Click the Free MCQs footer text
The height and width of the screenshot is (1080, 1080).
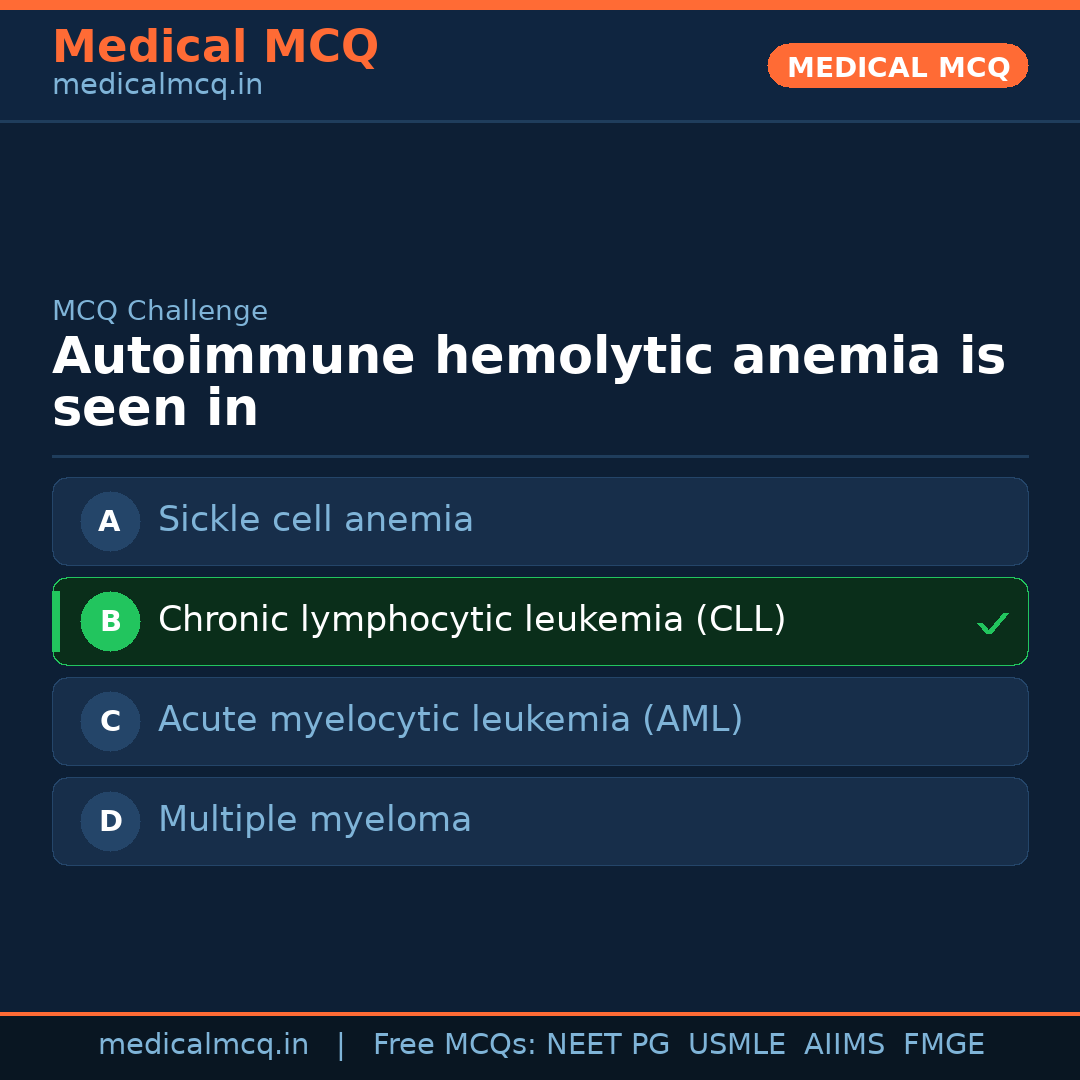[x=453, y=1045]
